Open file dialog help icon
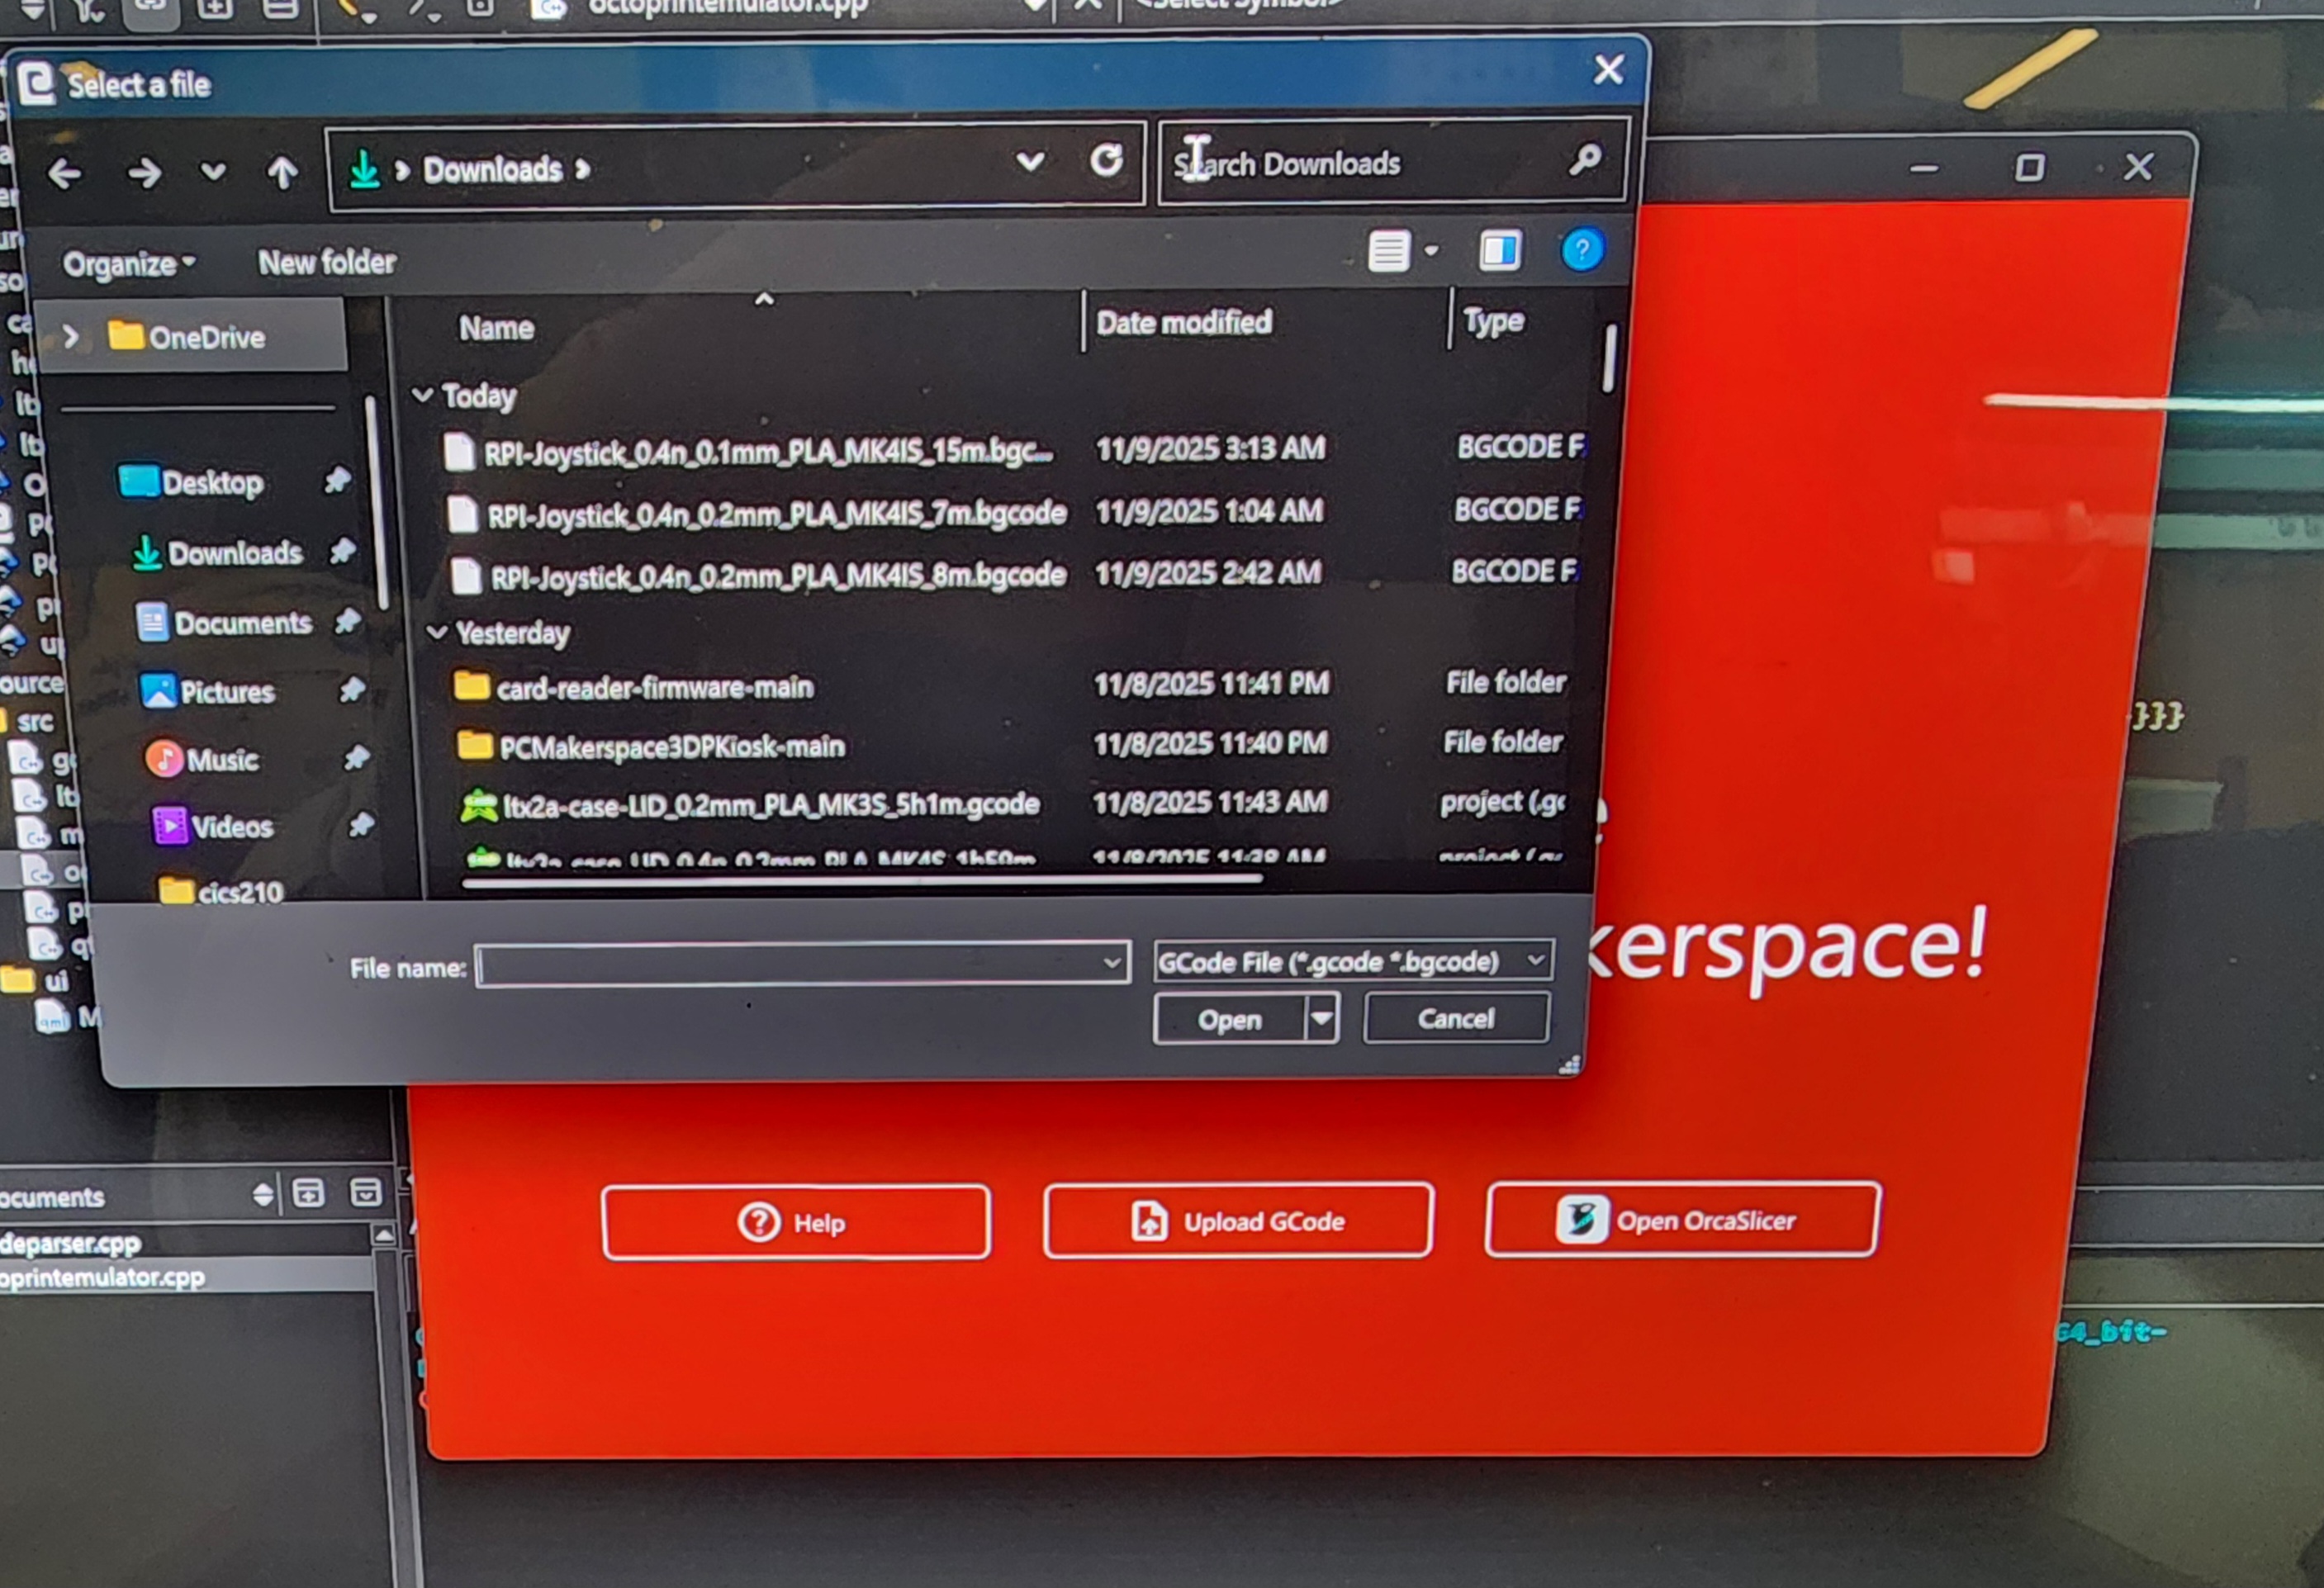Image resolution: width=2324 pixels, height=1588 pixels. coord(1581,250)
